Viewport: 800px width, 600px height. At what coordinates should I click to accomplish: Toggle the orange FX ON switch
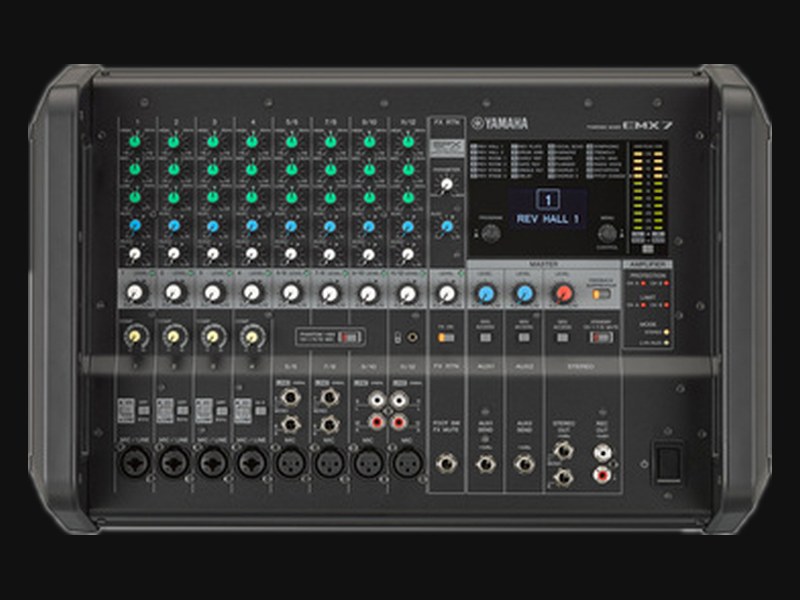click(x=445, y=338)
